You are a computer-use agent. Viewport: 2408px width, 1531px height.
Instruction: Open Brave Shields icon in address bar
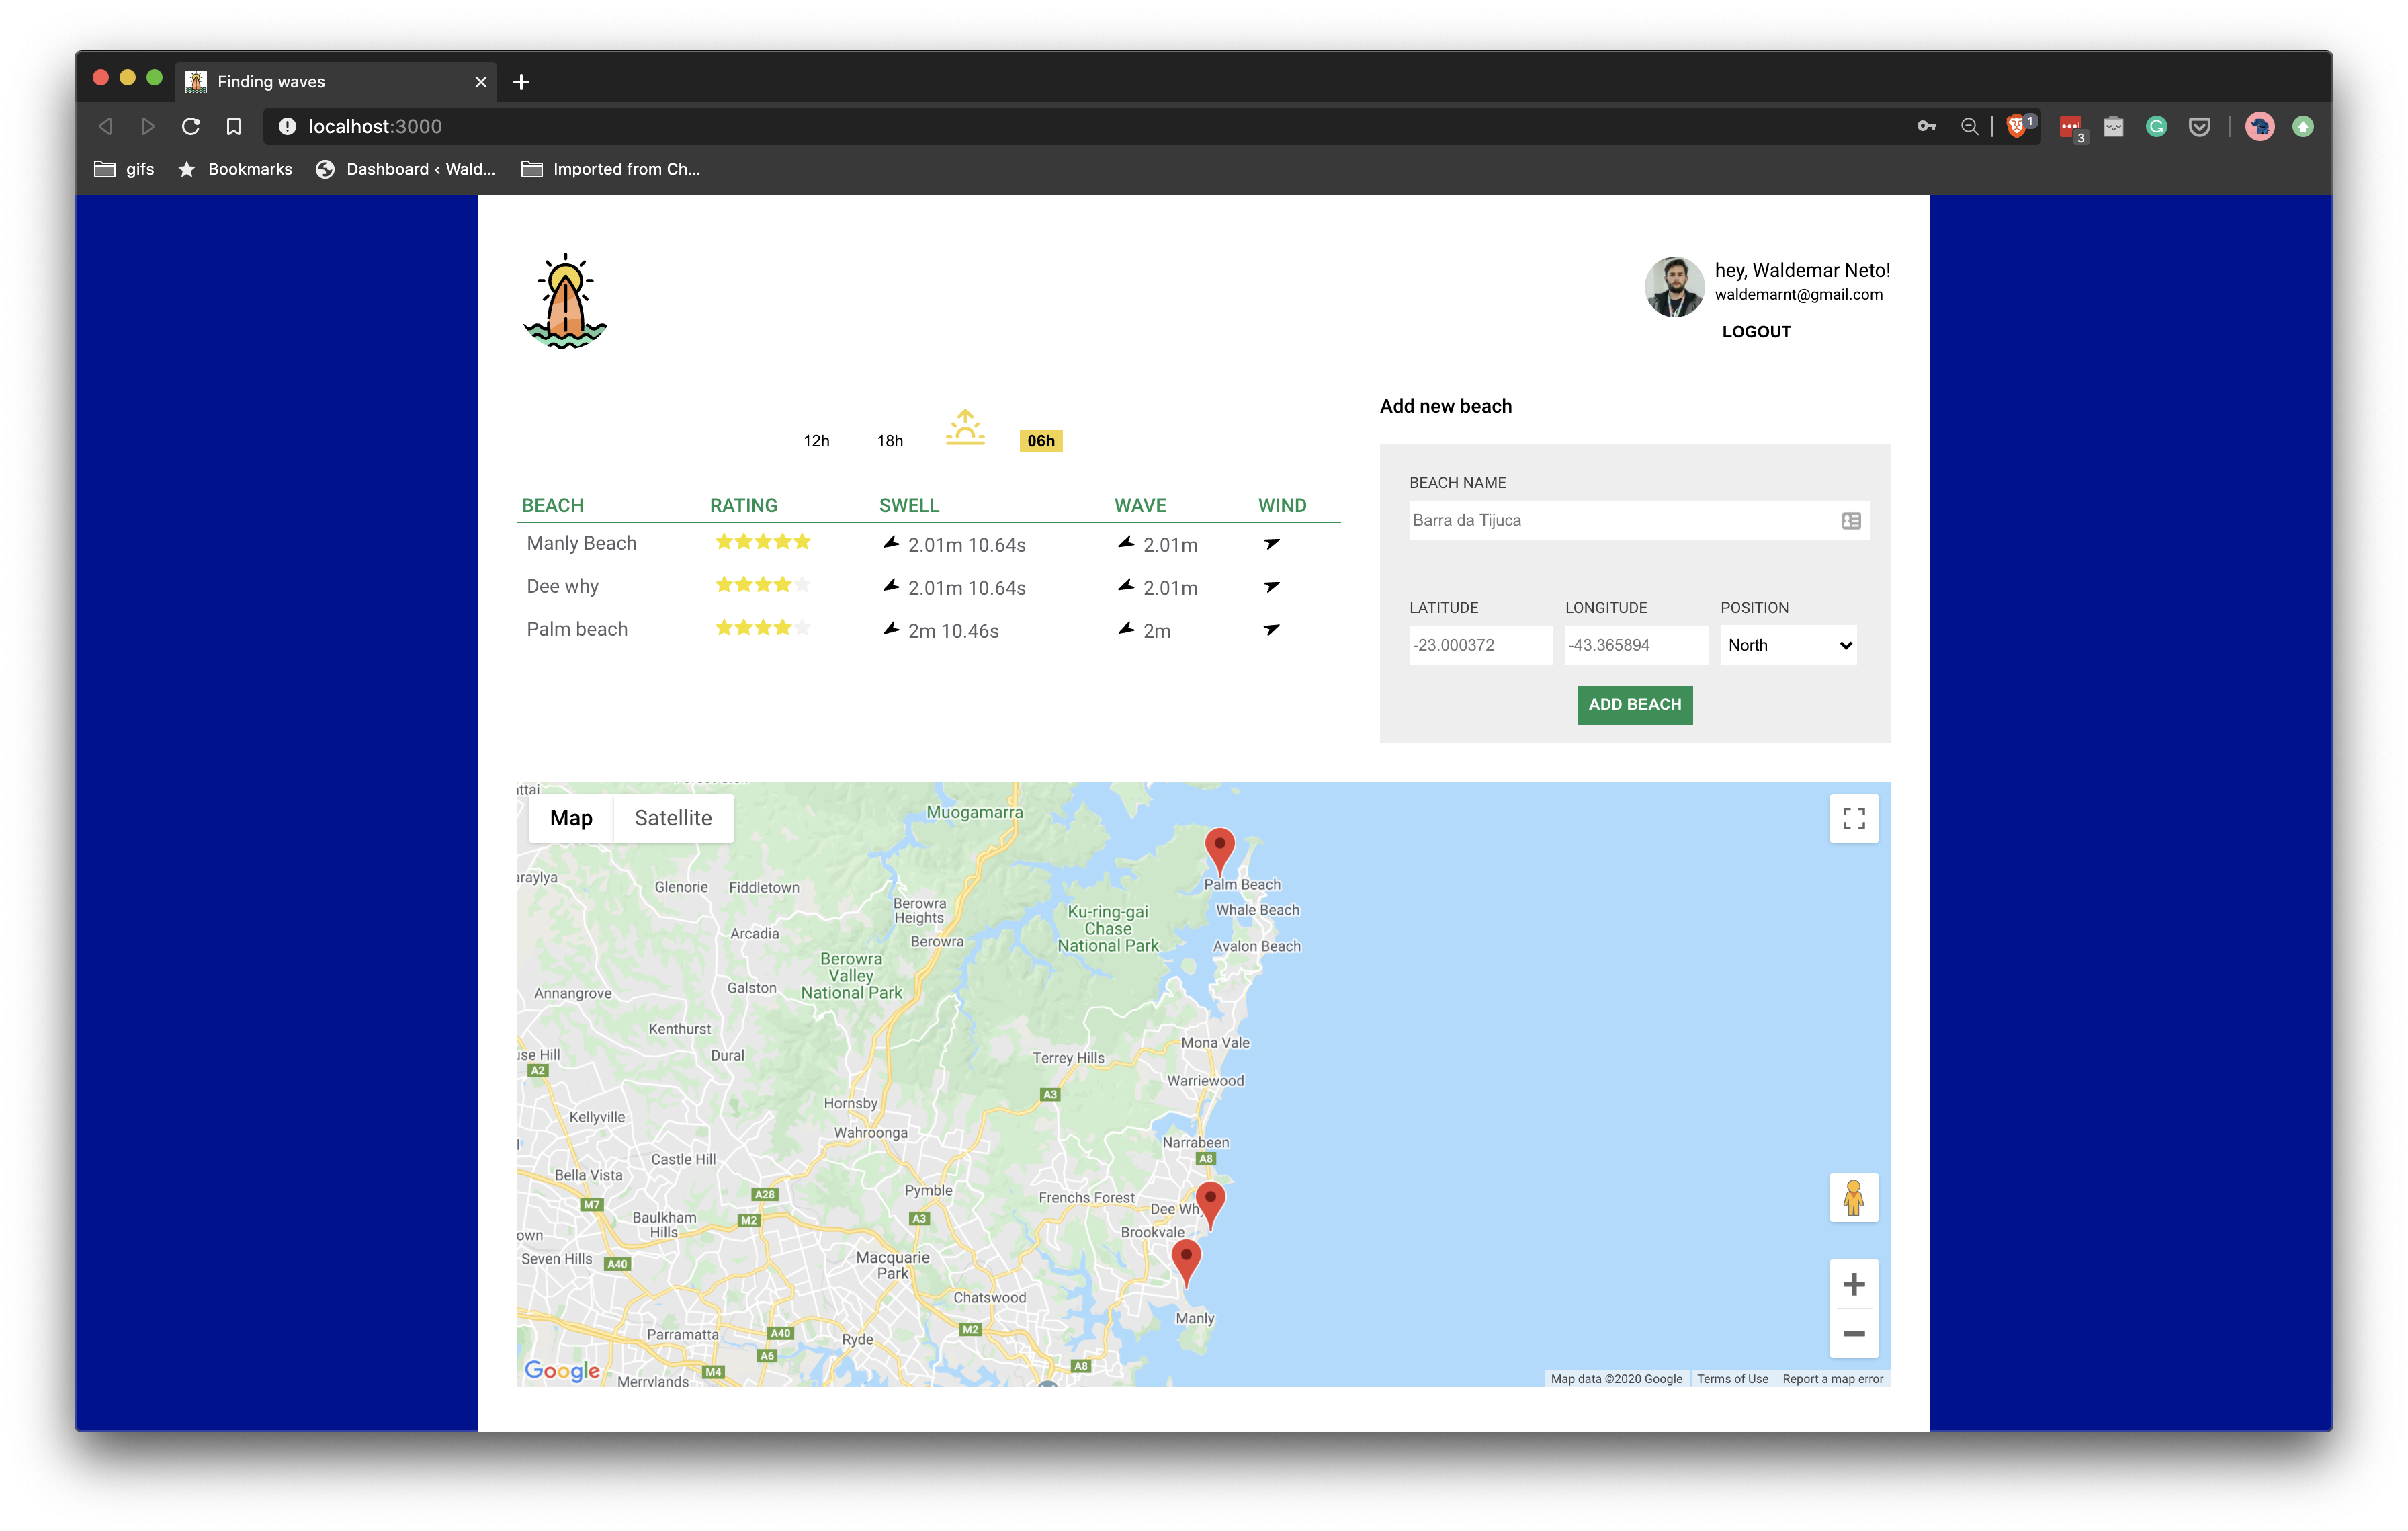(x=2016, y=126)
